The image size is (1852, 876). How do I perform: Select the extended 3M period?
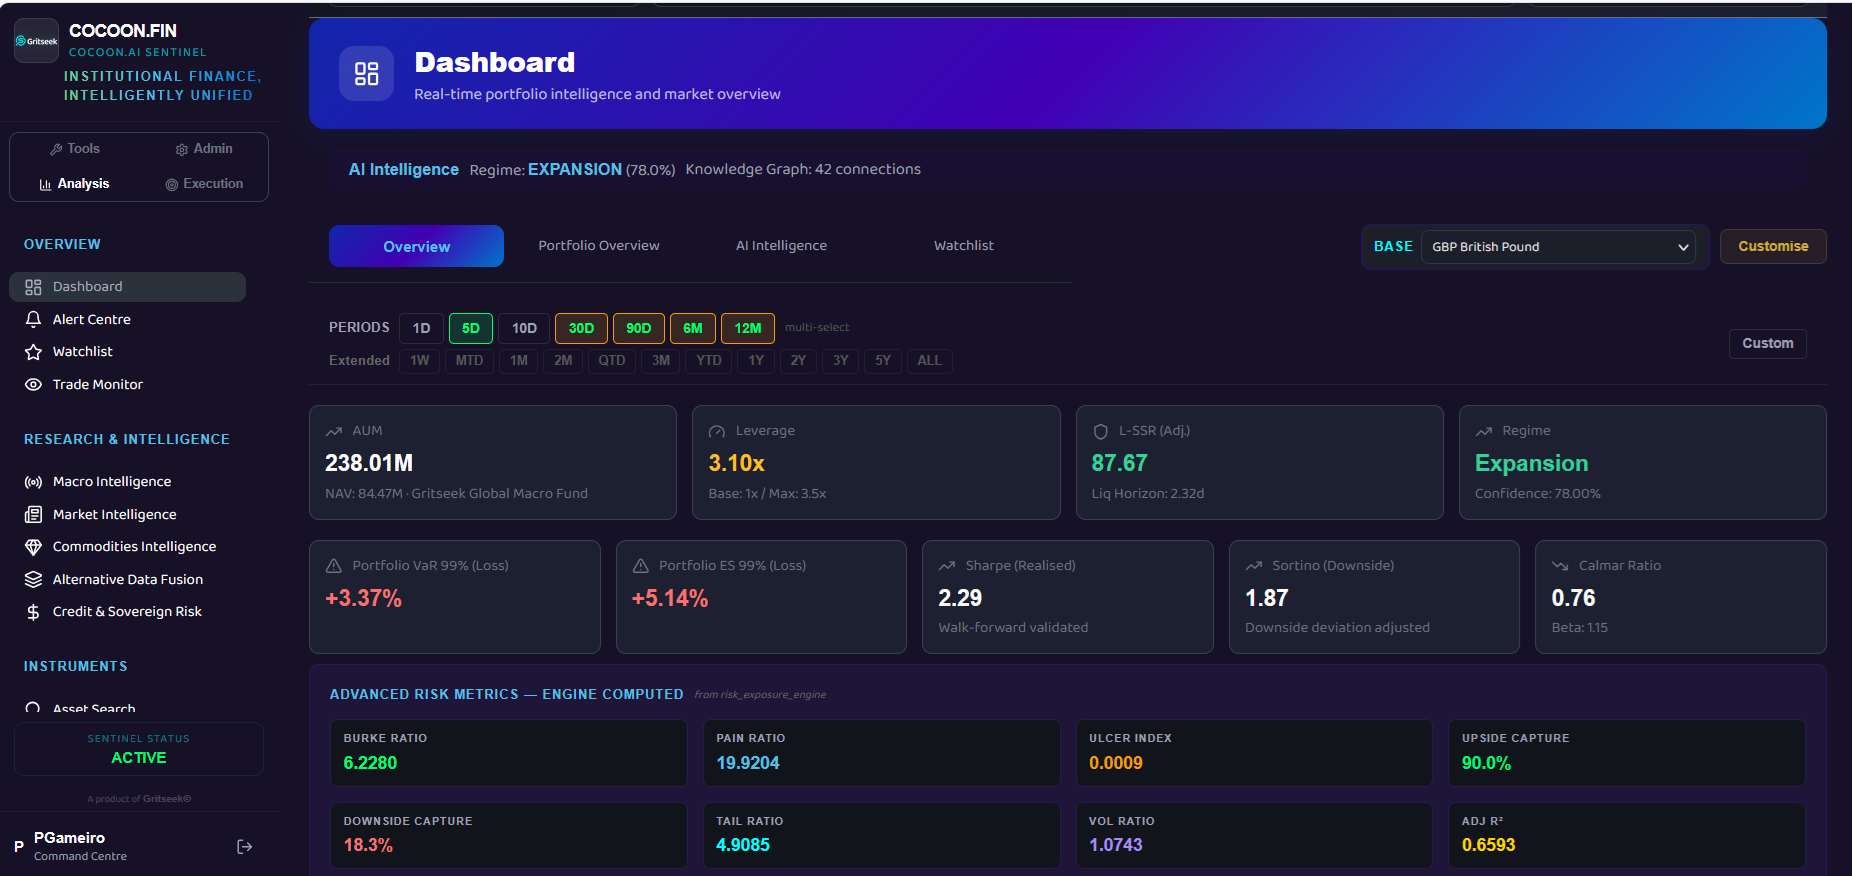[661, 361]
